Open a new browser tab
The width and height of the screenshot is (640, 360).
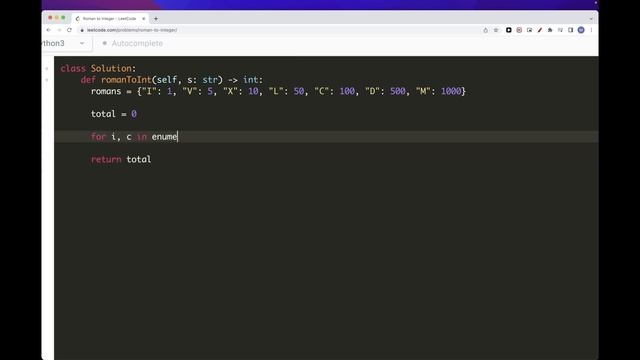coord(156,19)
